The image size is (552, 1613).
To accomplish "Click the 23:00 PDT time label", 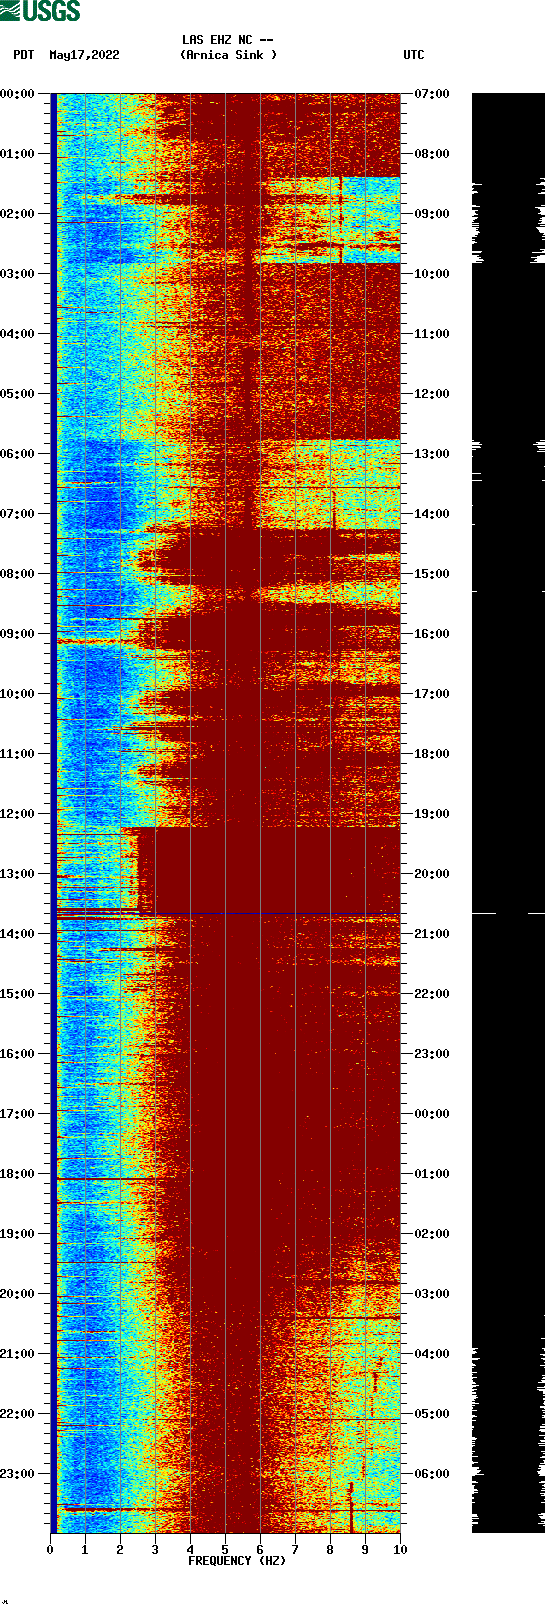I will click(x=18, y=1474).
